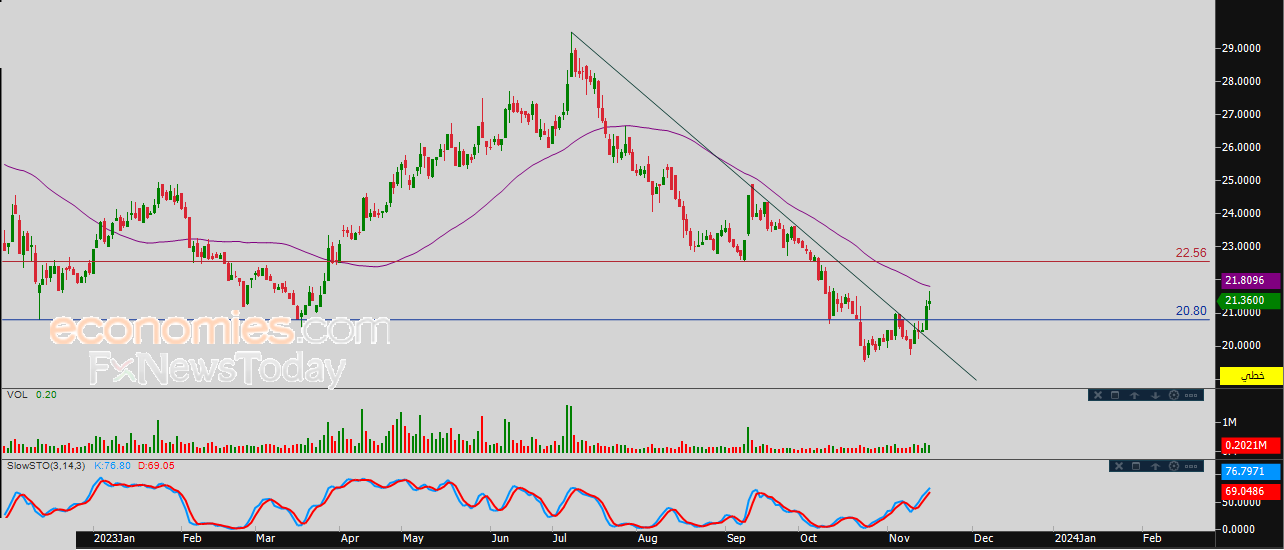Close the SlowSTO indicator panel
1284x550 pixels.
click(1120, 466)
